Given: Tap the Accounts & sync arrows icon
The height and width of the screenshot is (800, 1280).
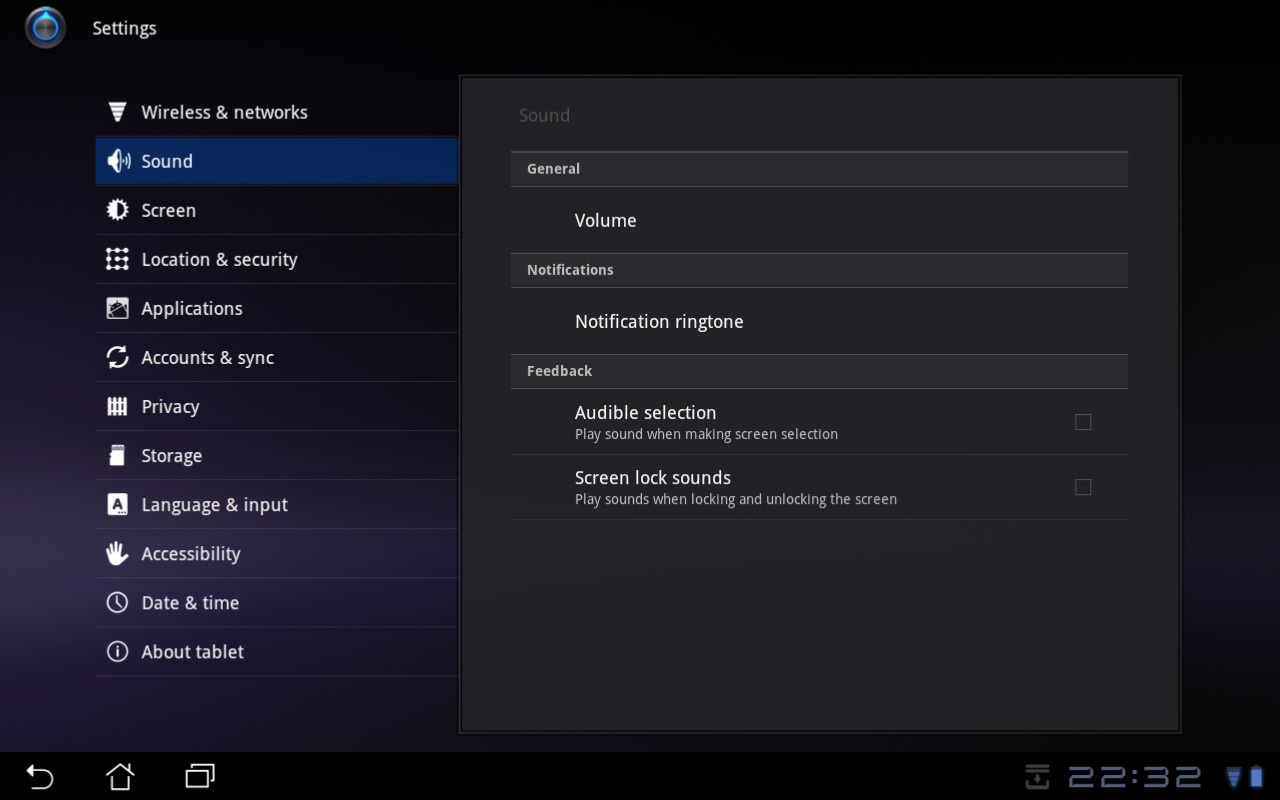Looking at the screenshot, I should 117,357.
